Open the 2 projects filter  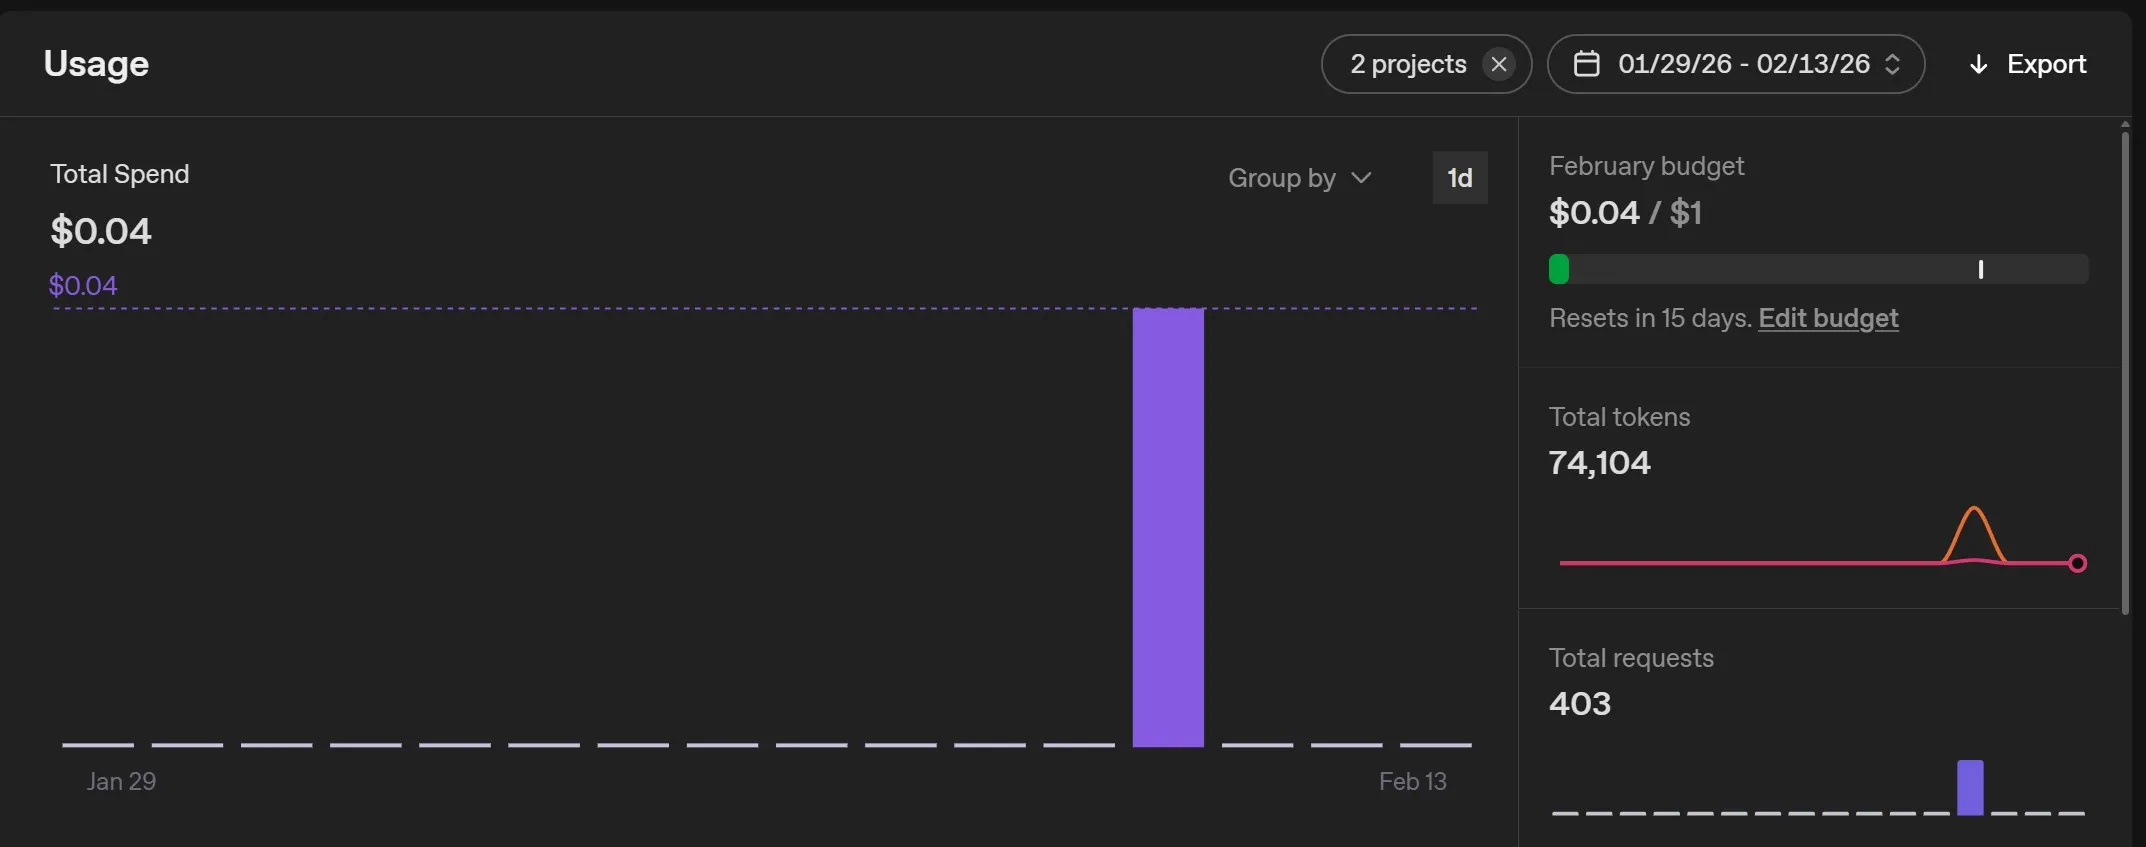tap(1408, 64)
